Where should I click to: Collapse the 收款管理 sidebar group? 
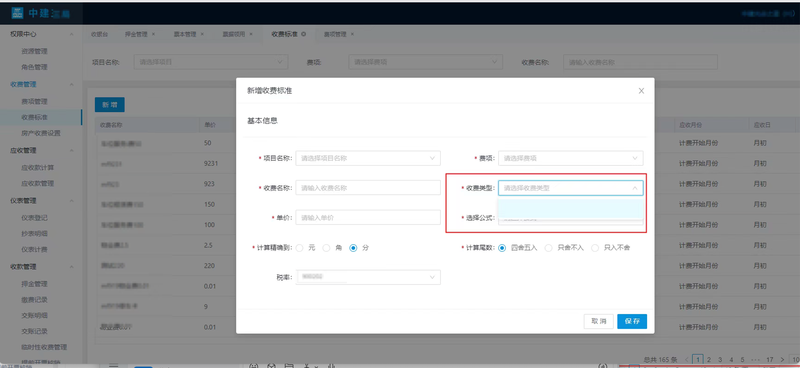coord(71,267)
